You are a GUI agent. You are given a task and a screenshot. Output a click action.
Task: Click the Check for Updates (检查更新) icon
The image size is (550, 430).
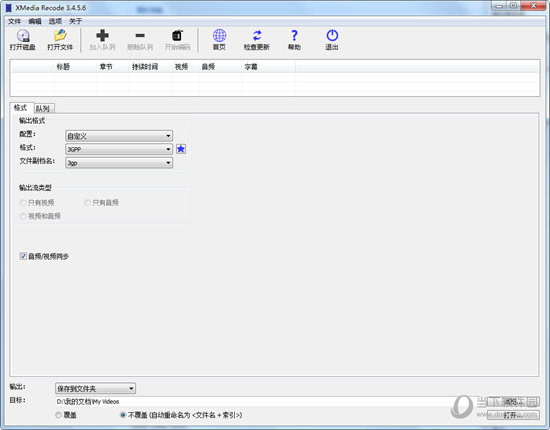pos(257,36)
